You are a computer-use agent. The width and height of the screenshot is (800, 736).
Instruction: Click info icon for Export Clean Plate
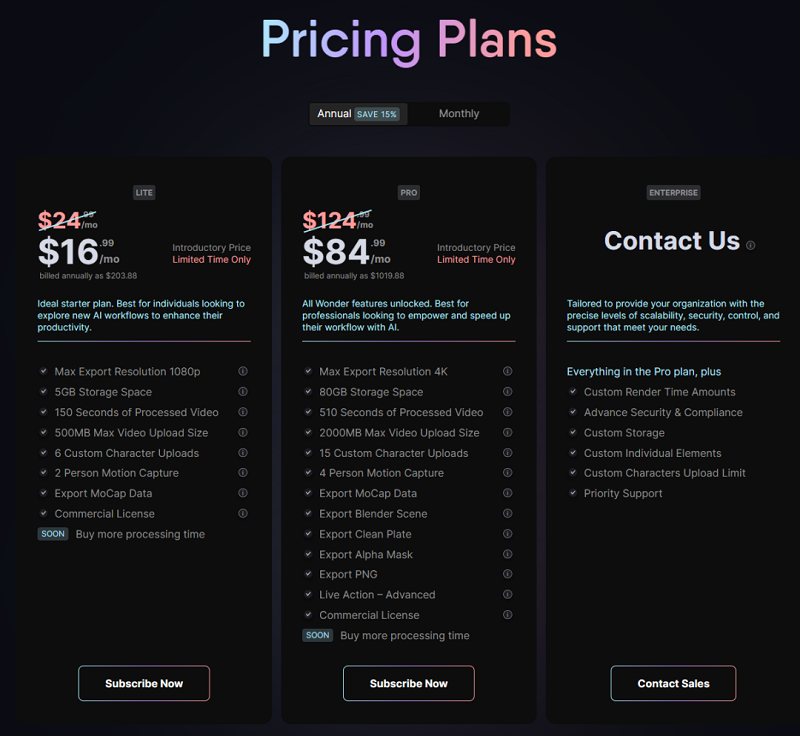point(508,534)
